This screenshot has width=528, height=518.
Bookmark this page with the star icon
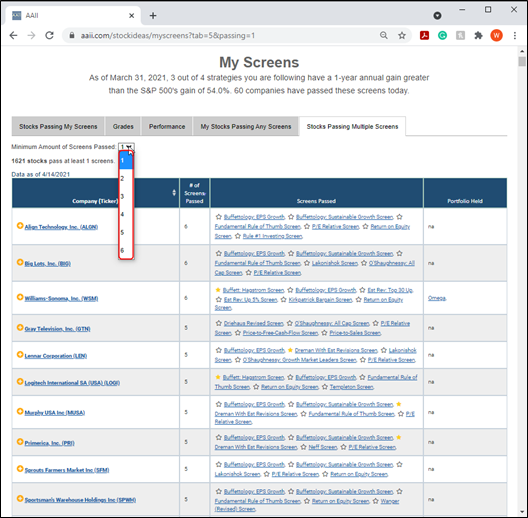(x=402, y=35)
